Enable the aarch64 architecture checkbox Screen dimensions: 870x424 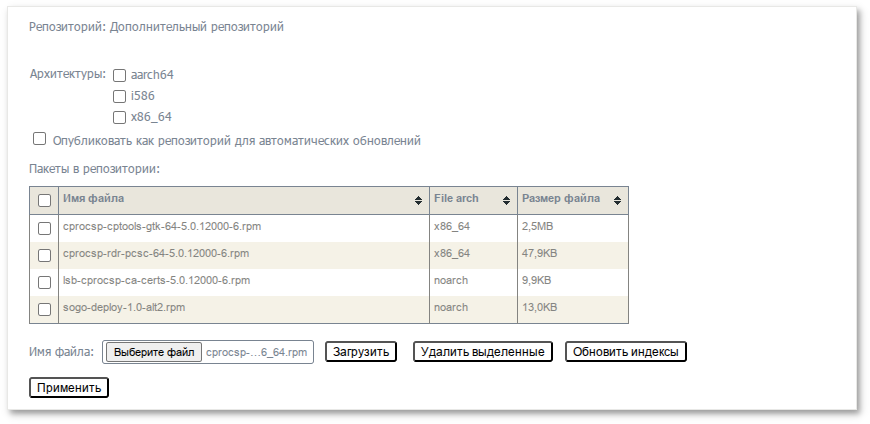point(120,75)
